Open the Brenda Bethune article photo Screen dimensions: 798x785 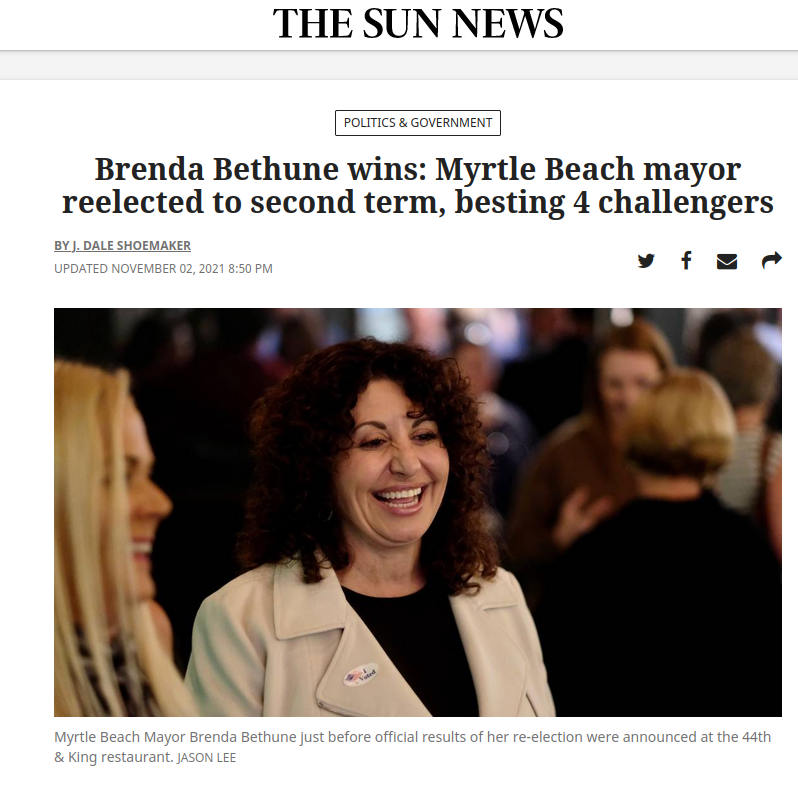pos(418,512)
